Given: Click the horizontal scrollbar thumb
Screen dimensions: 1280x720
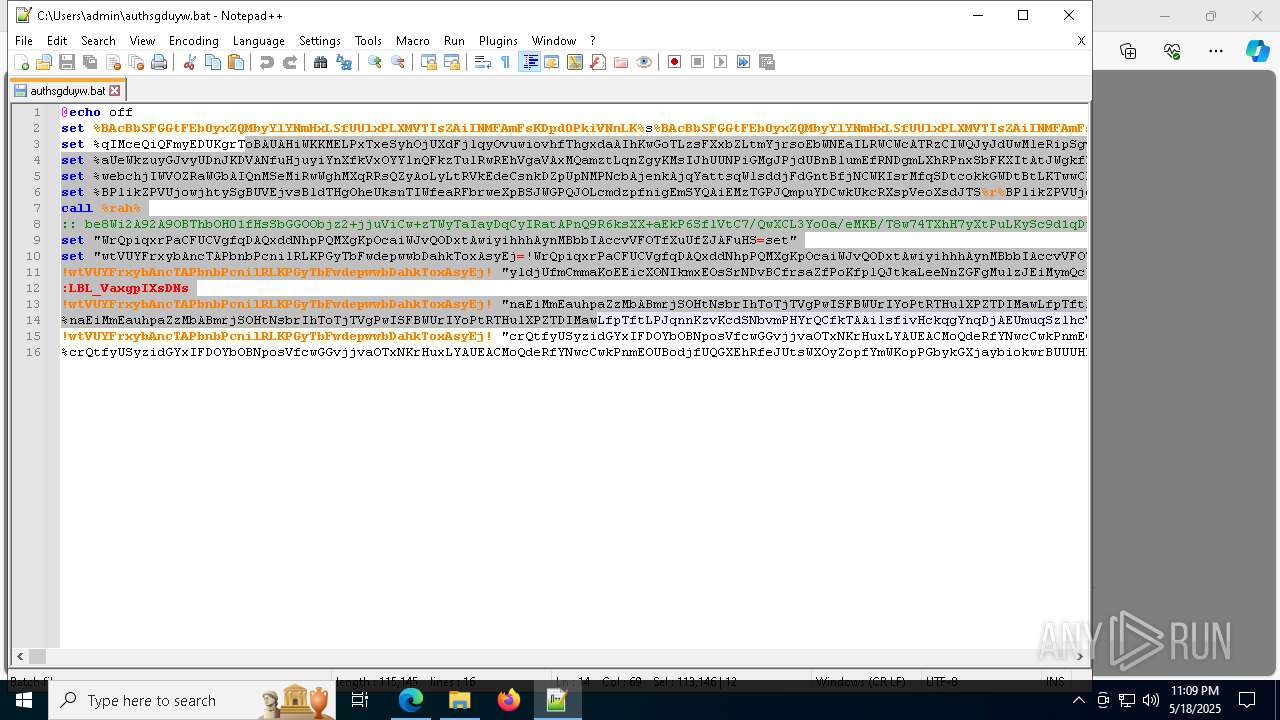Looking at the screenshot, I should coord(37,656).
